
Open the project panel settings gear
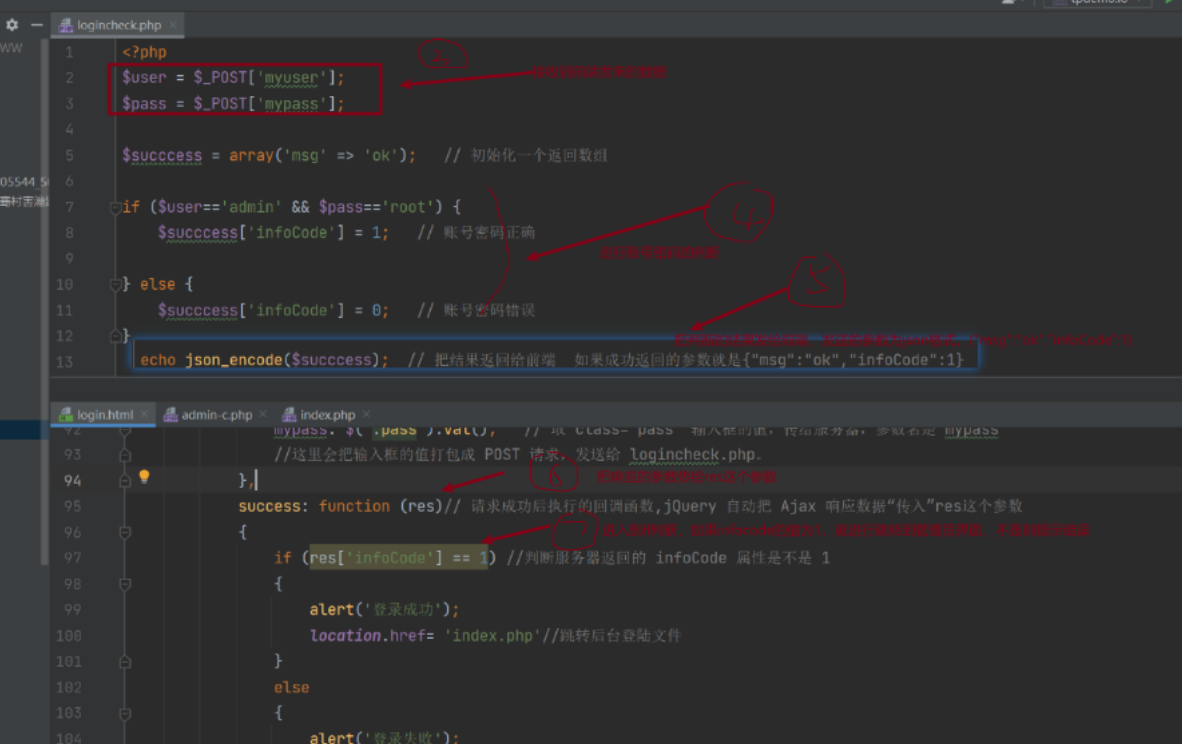click(12, 25)
